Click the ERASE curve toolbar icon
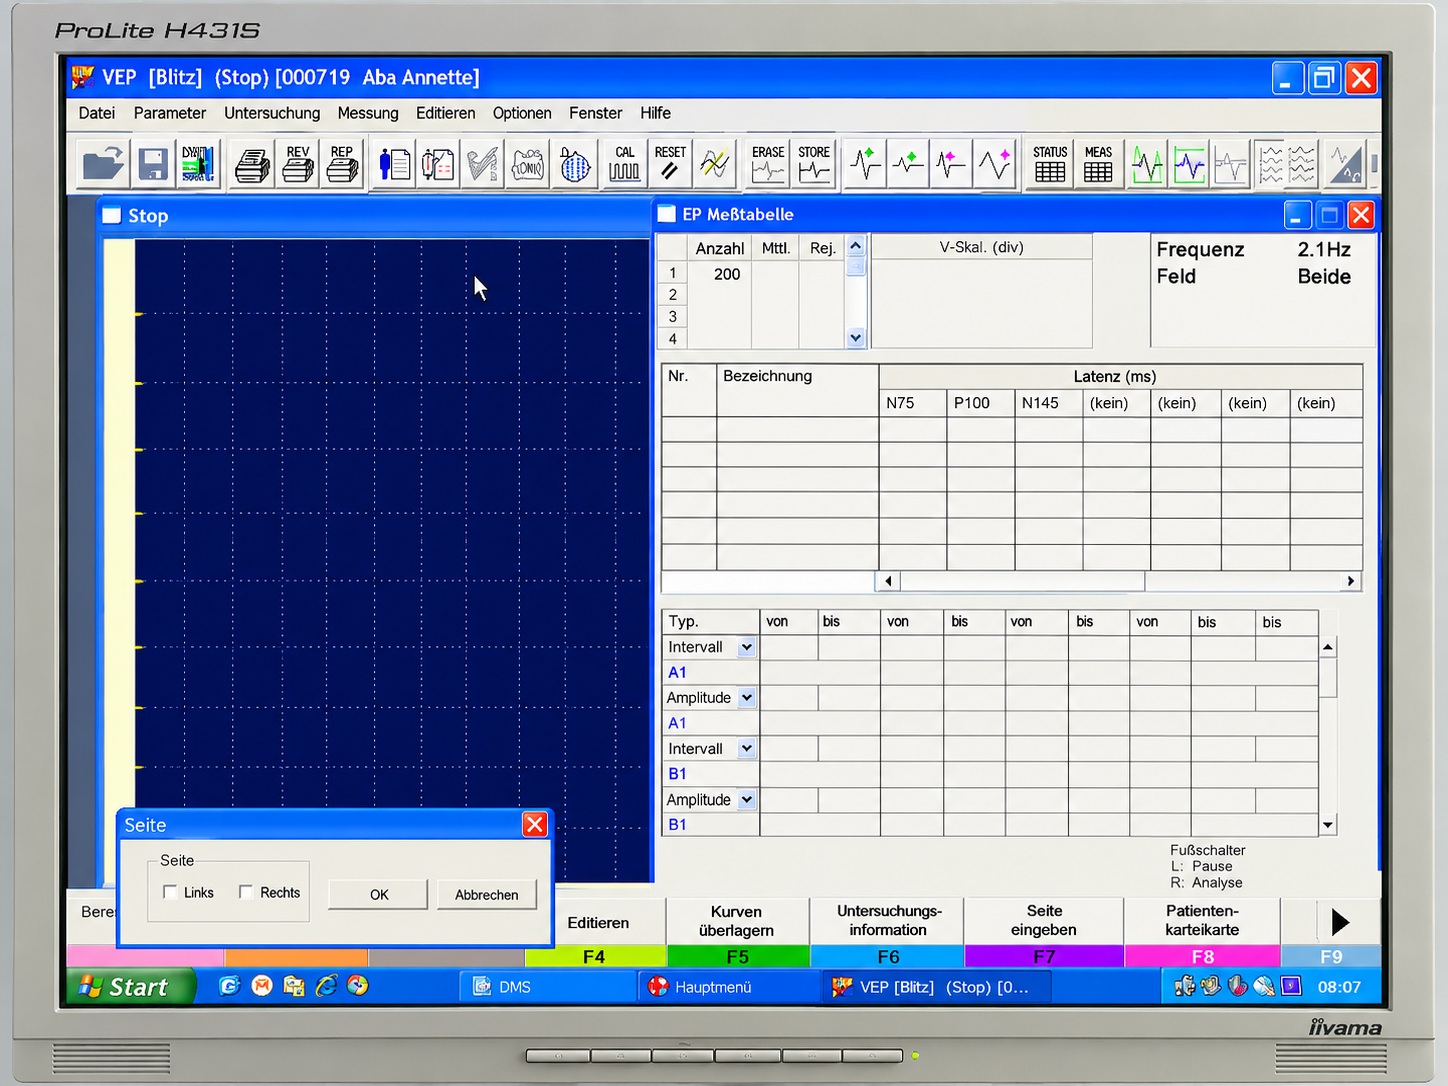The image size is (1448, 1086). point(768,163)
